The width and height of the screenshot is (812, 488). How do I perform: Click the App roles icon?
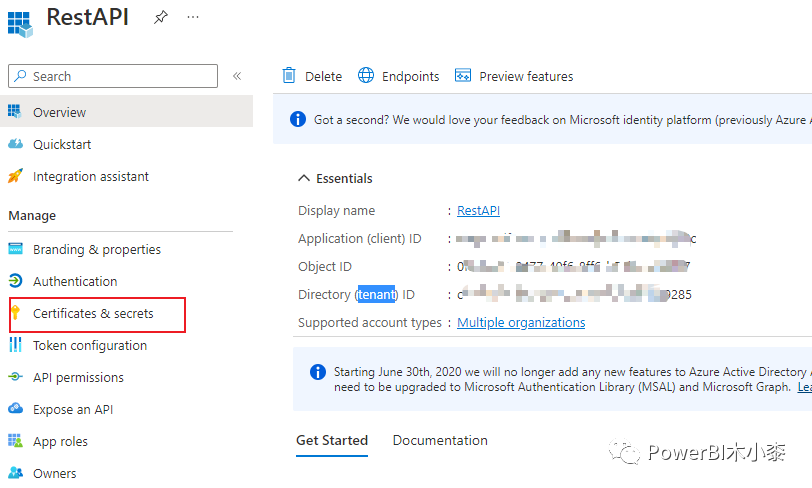(x=16, y=441)
